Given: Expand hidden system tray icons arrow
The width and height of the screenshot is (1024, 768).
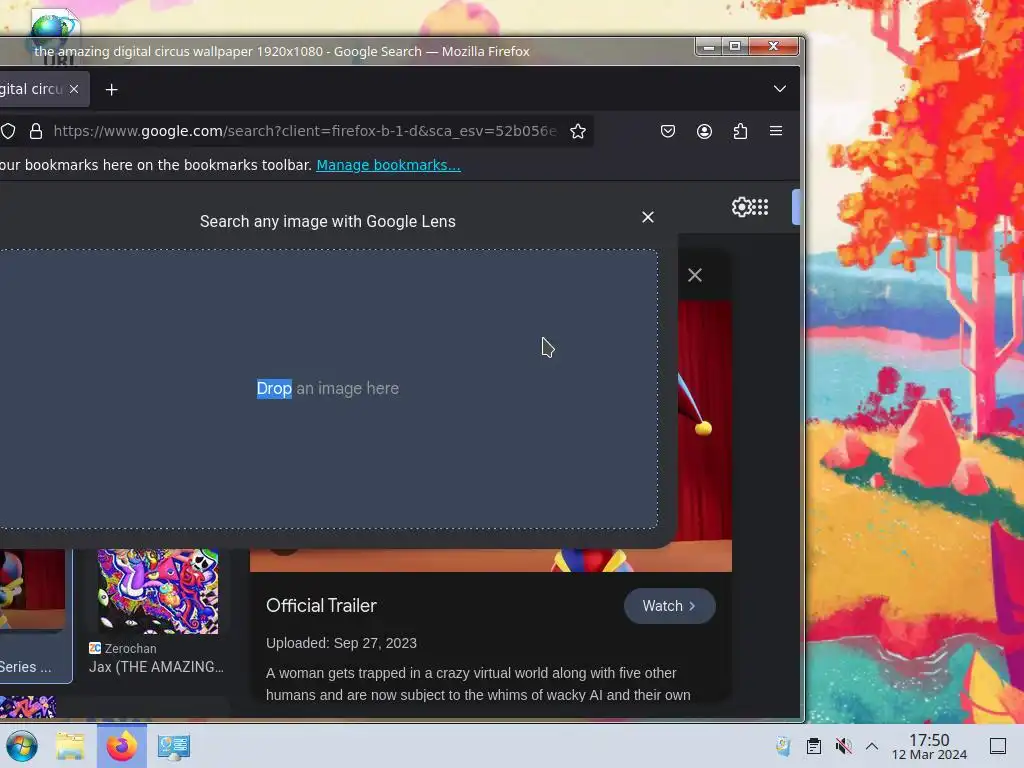Looking at the screenshot, I should point(872,746).
